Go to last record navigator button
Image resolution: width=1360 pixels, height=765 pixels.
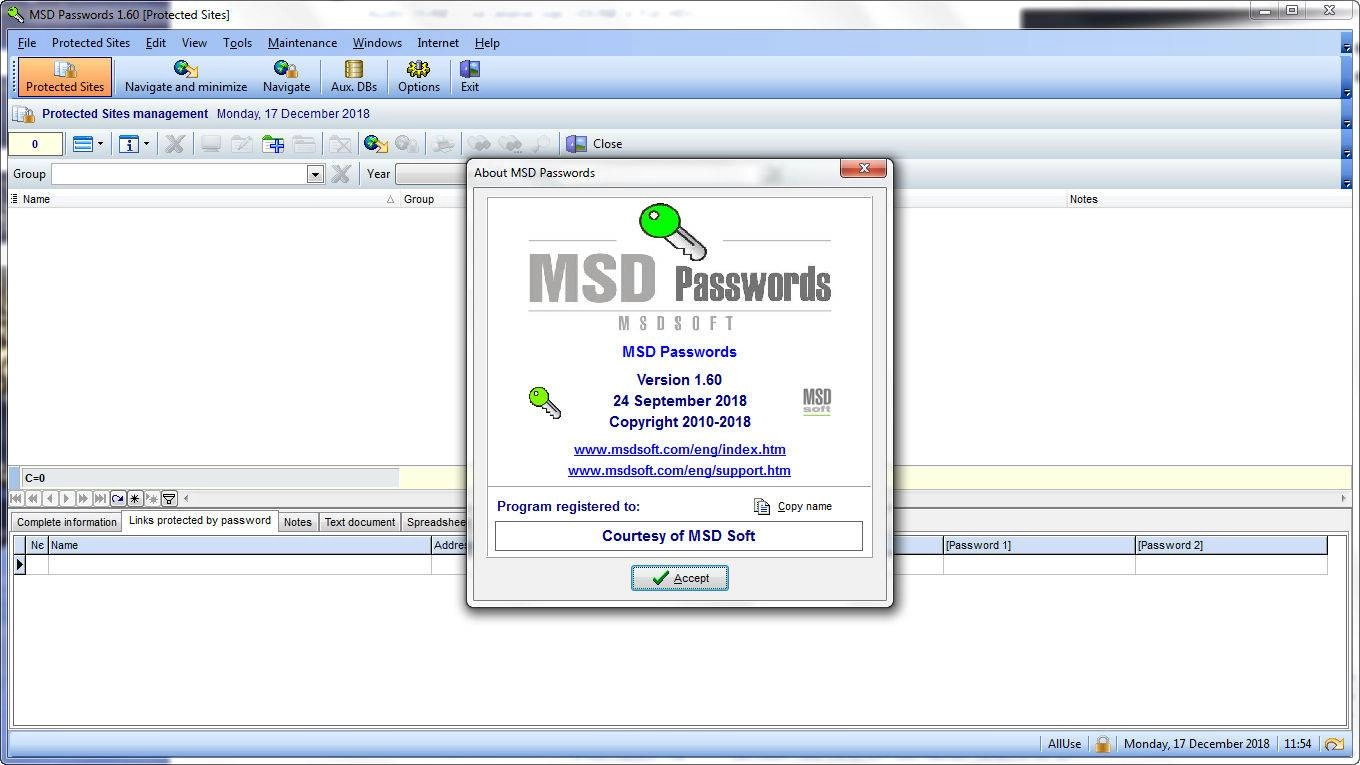click(x=101, y=498)
